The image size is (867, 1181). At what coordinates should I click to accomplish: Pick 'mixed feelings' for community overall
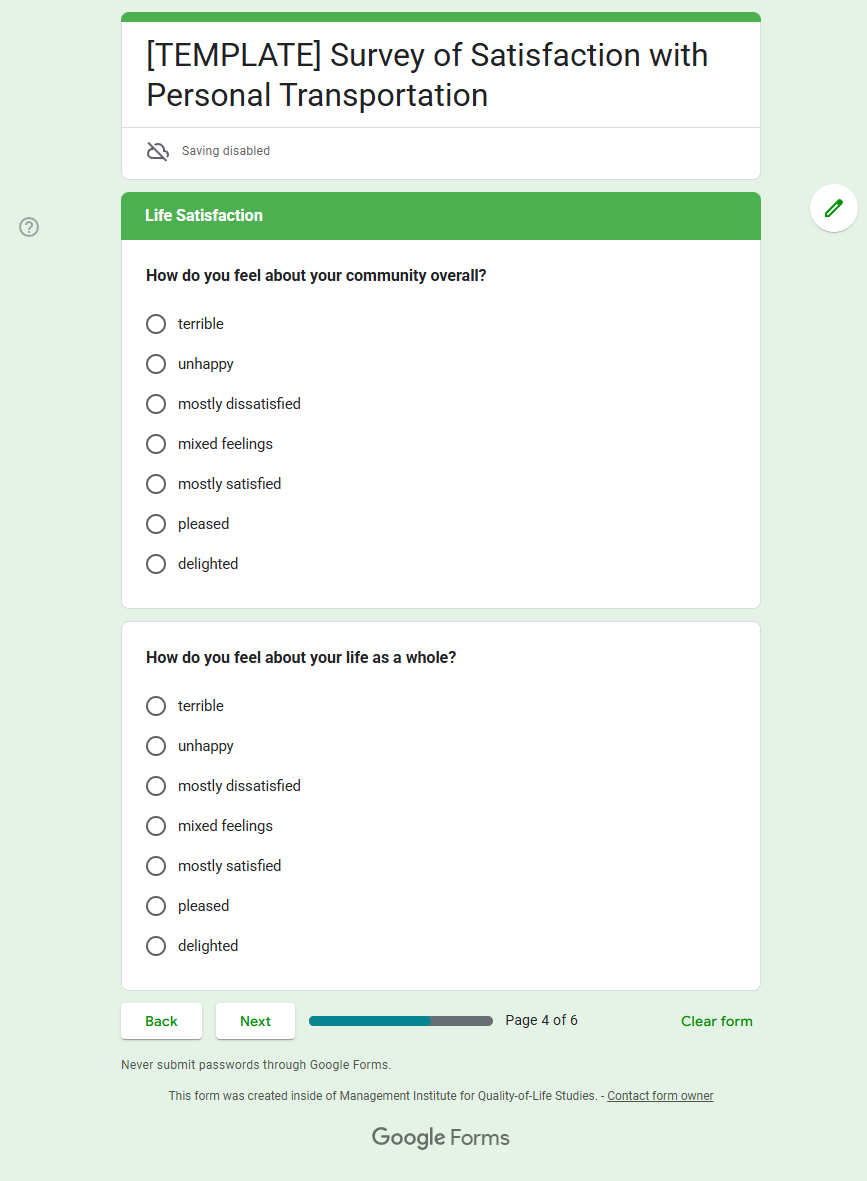click(156, 444)
